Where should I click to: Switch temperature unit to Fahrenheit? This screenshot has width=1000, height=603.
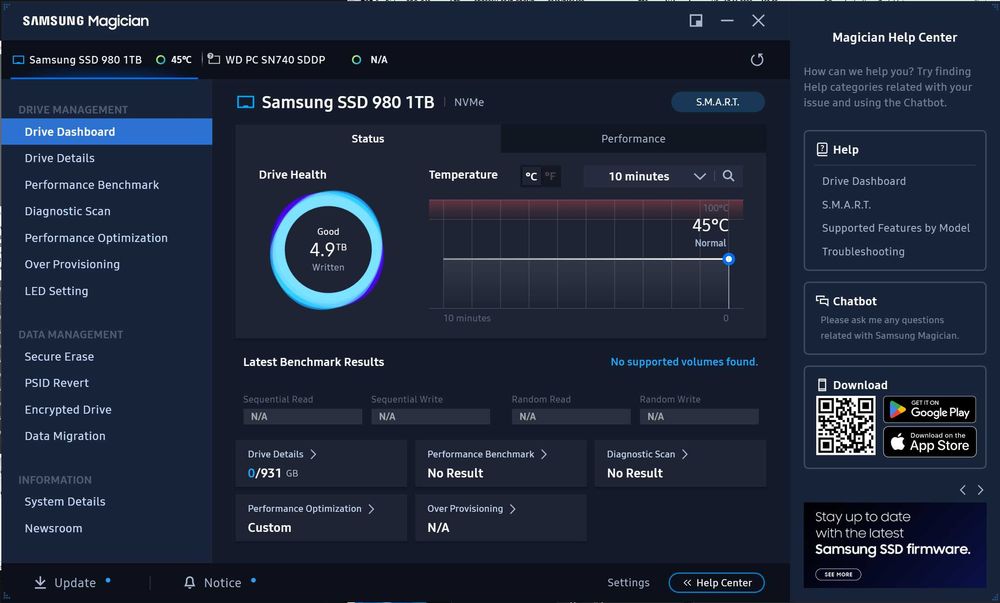[x=550, y=177]
